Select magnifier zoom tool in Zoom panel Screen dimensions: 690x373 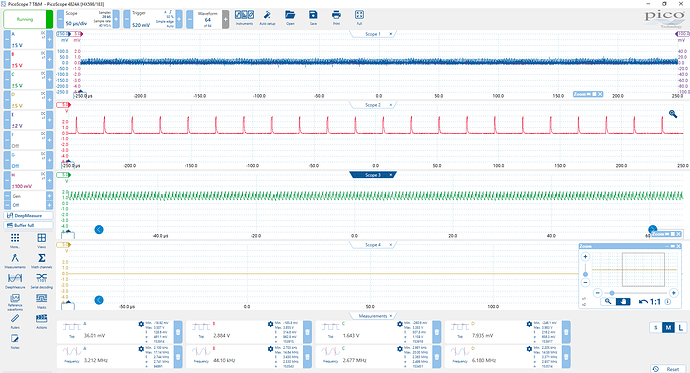[x=608, y=301]
